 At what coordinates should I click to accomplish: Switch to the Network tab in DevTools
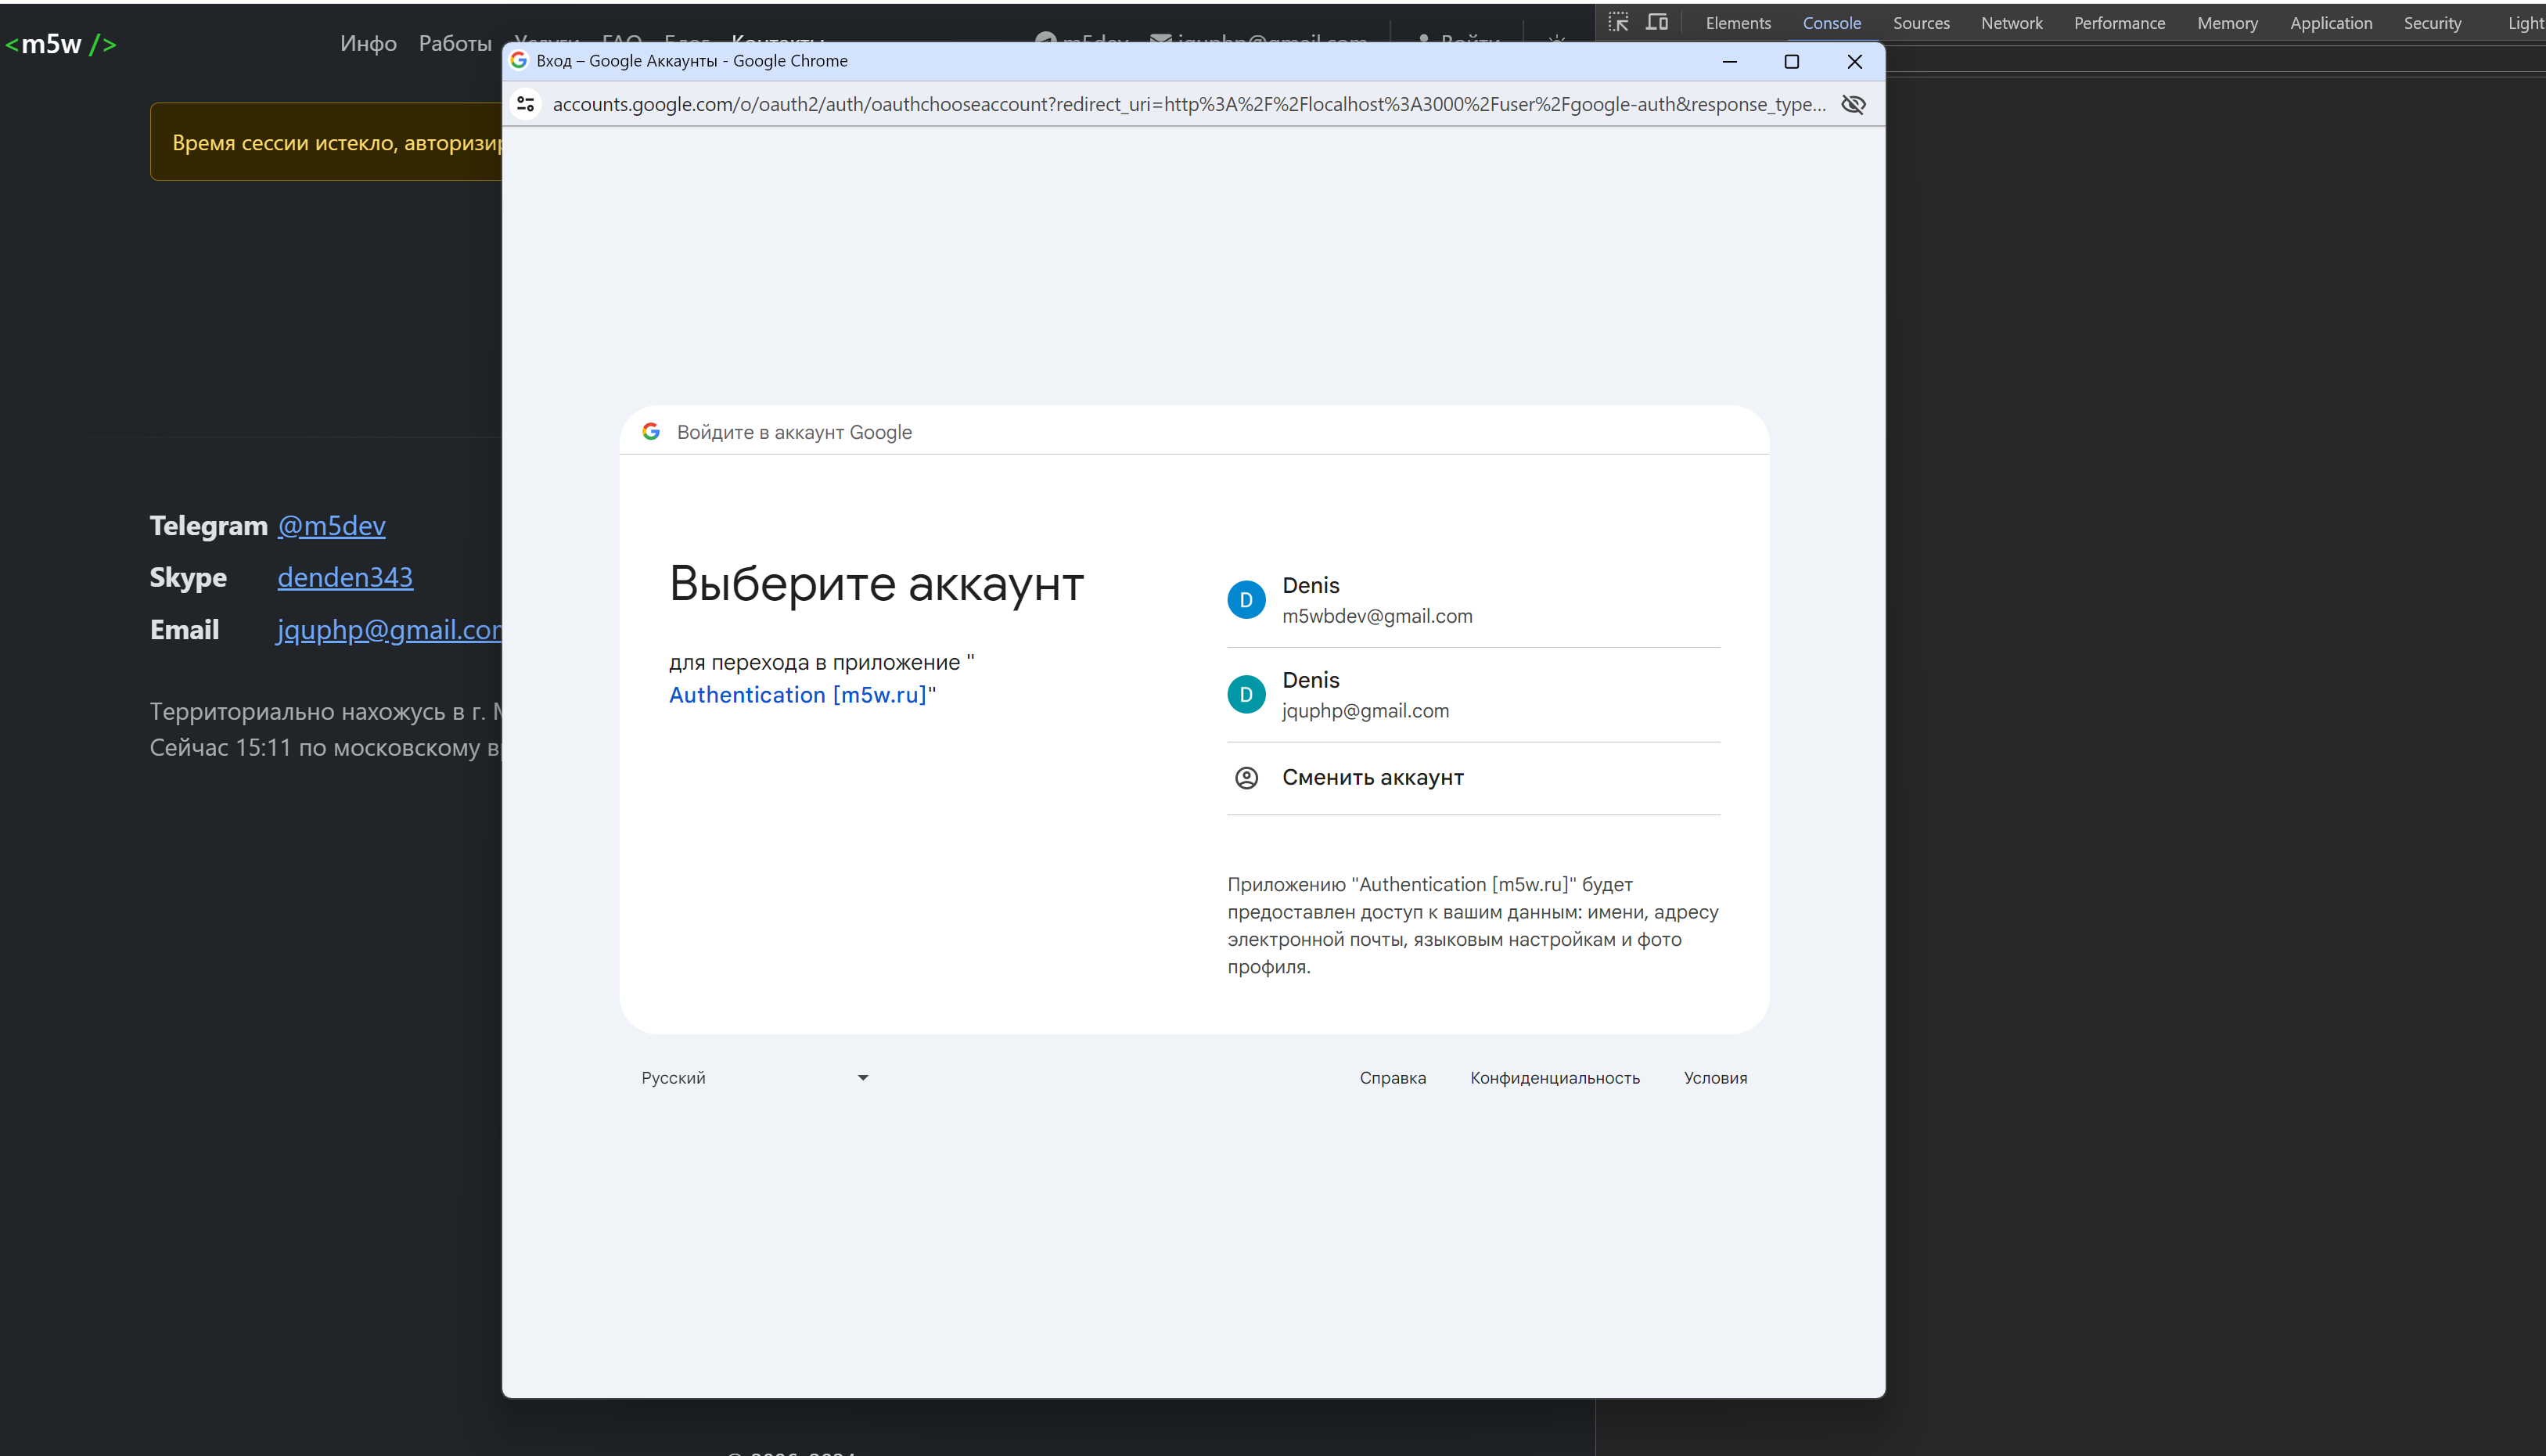point(2011,22)
